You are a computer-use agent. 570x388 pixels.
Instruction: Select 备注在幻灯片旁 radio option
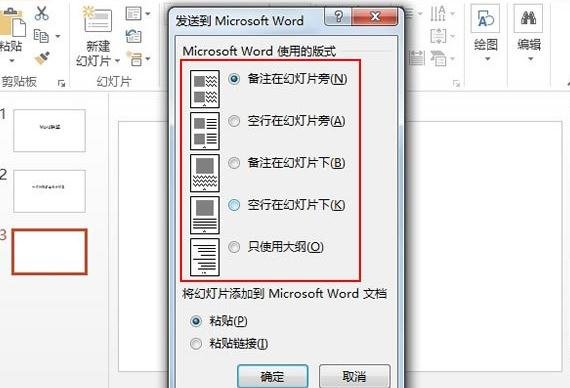pyautogui.click(x=234, y=79)
